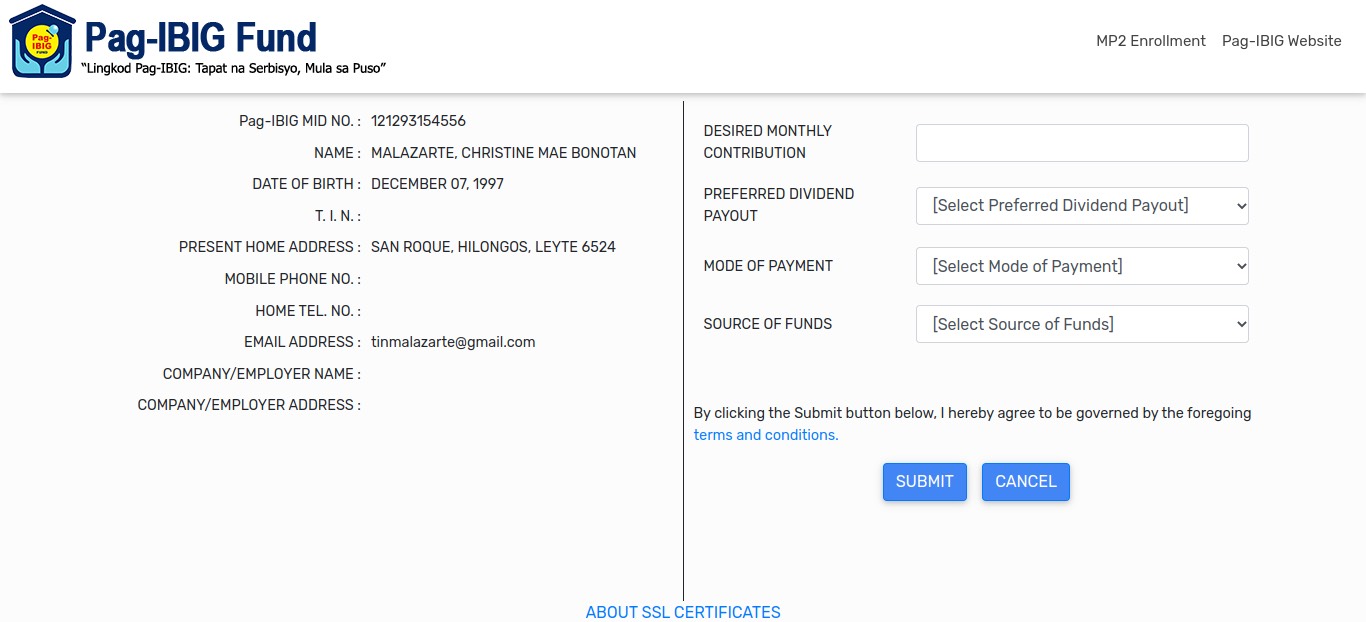Click the Pag-IBIG Fund title text
Viewport: 1366px width, 622px height.
coord(200,38)
